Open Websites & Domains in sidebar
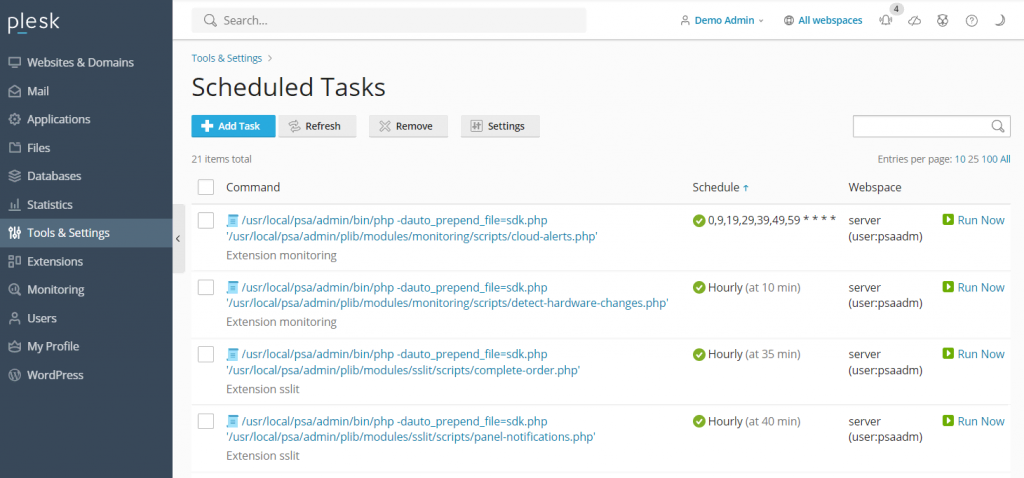The height and width of the screenshot is (478, 1024). pyautogui.click(x=79, y=62)
